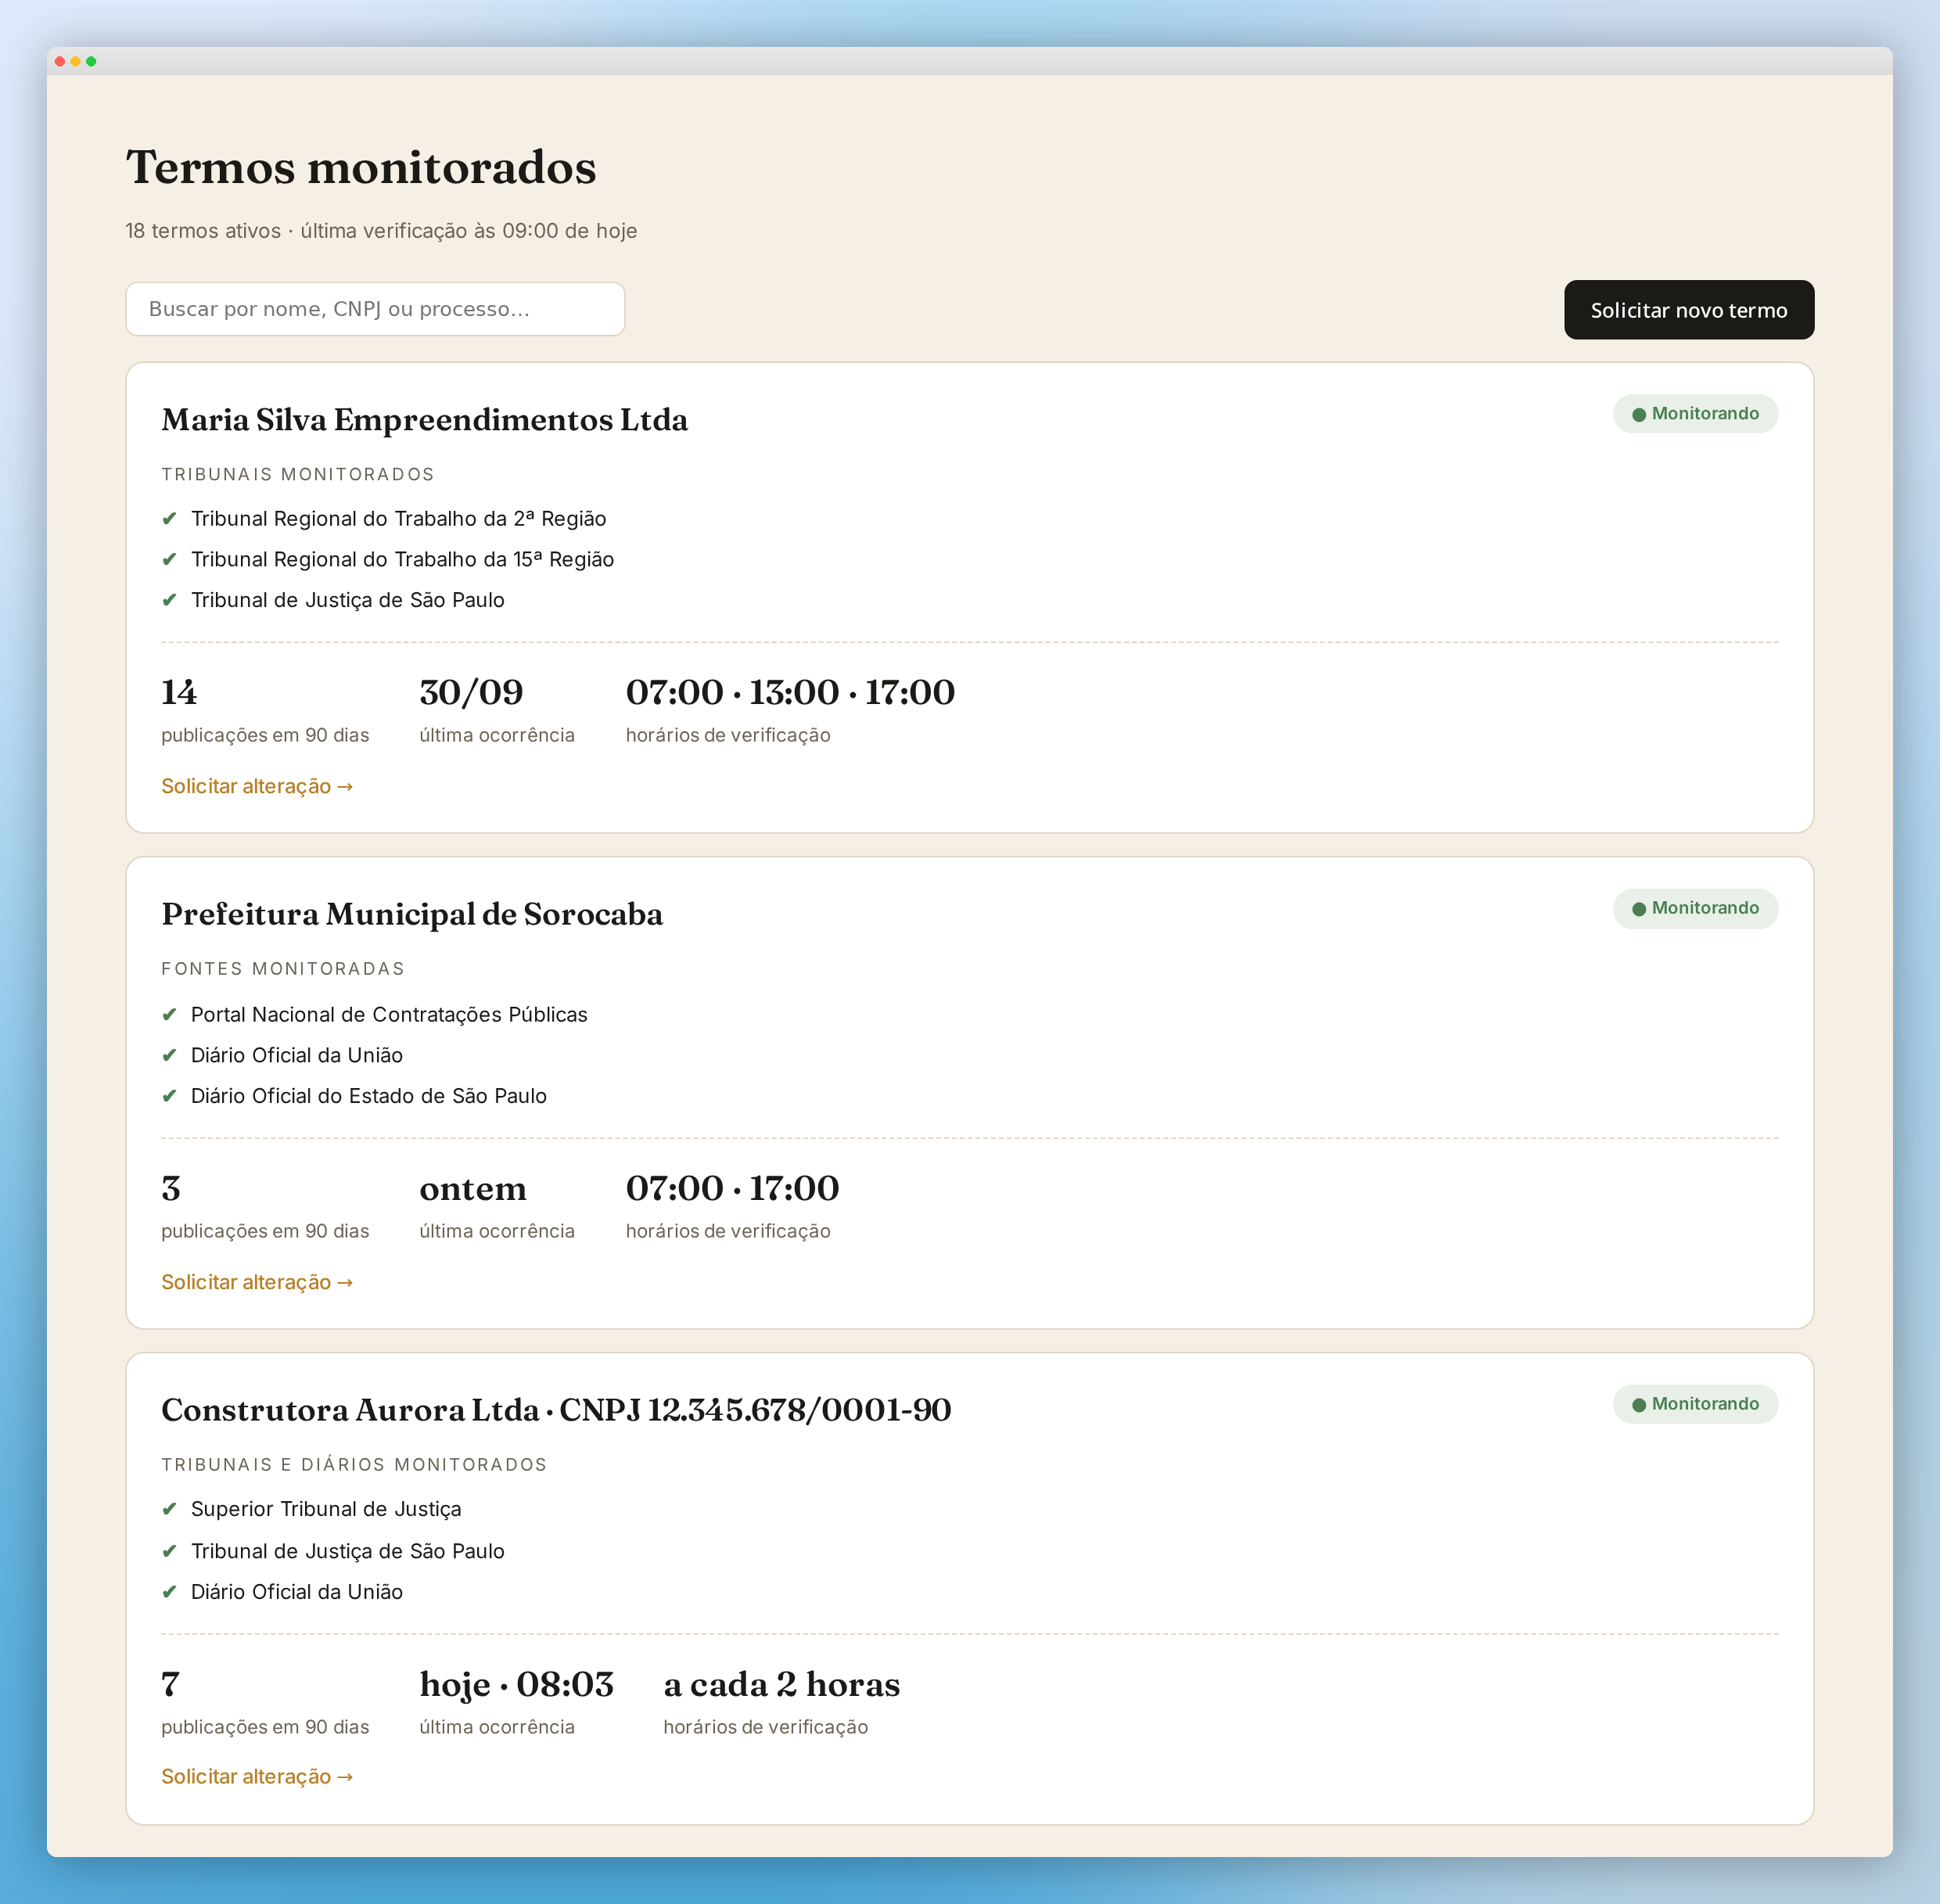
Task: Minimize the window with the yellow button
Action: click(x=75, y=61)
